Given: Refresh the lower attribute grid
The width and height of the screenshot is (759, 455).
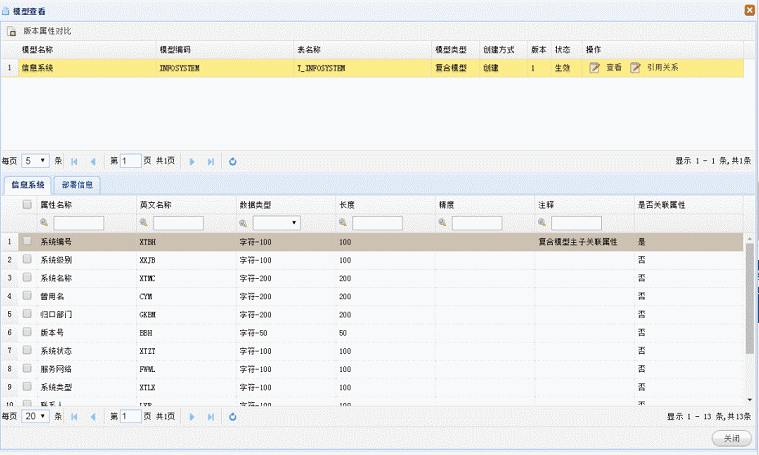Looking at the screenshot, I should [233, 416].
